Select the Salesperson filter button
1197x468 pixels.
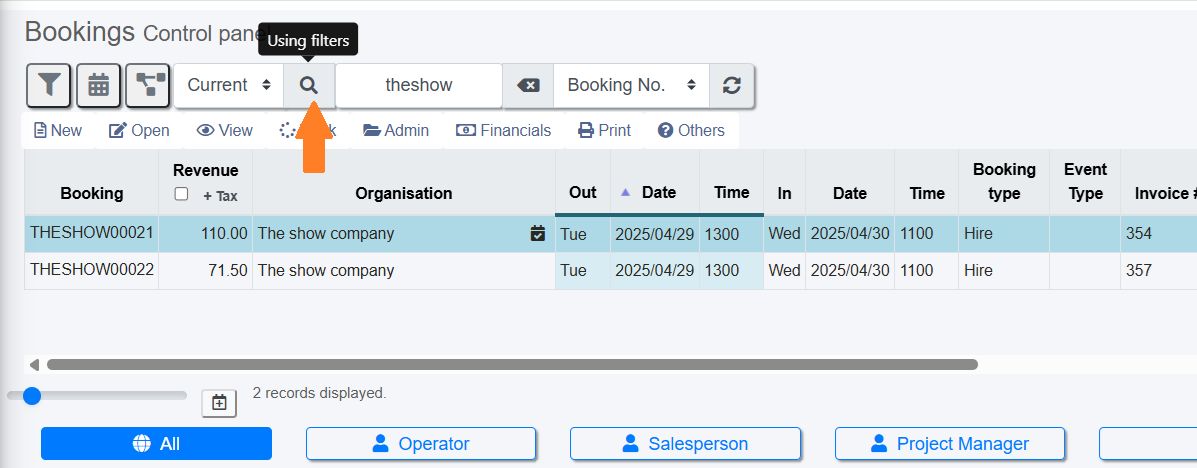(685, 444)
